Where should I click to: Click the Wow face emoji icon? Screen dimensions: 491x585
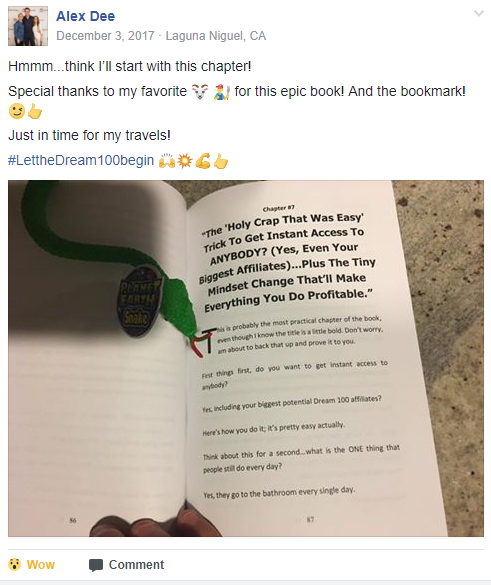pyautogui.click(x=15, y=564)
